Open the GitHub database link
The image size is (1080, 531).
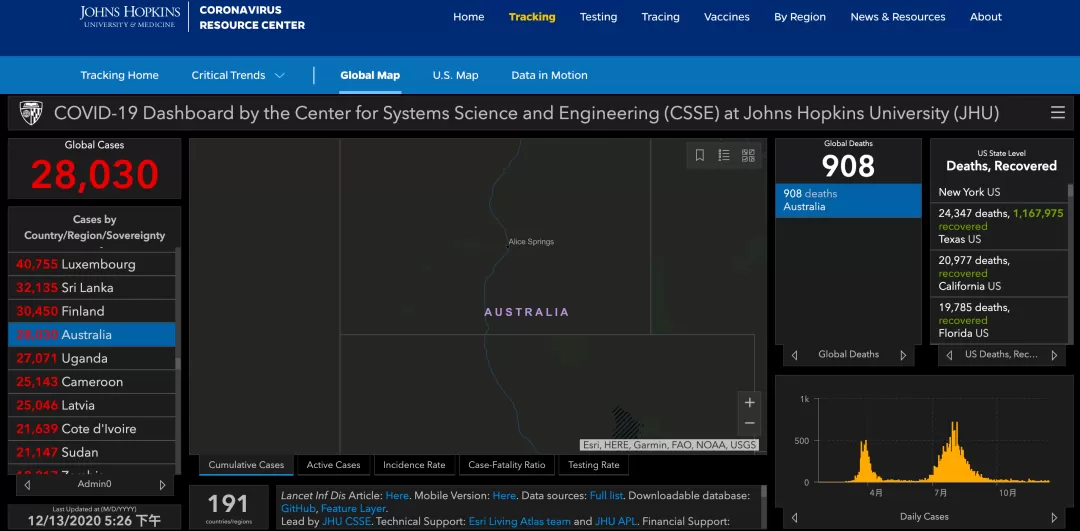tap(298, 508)
